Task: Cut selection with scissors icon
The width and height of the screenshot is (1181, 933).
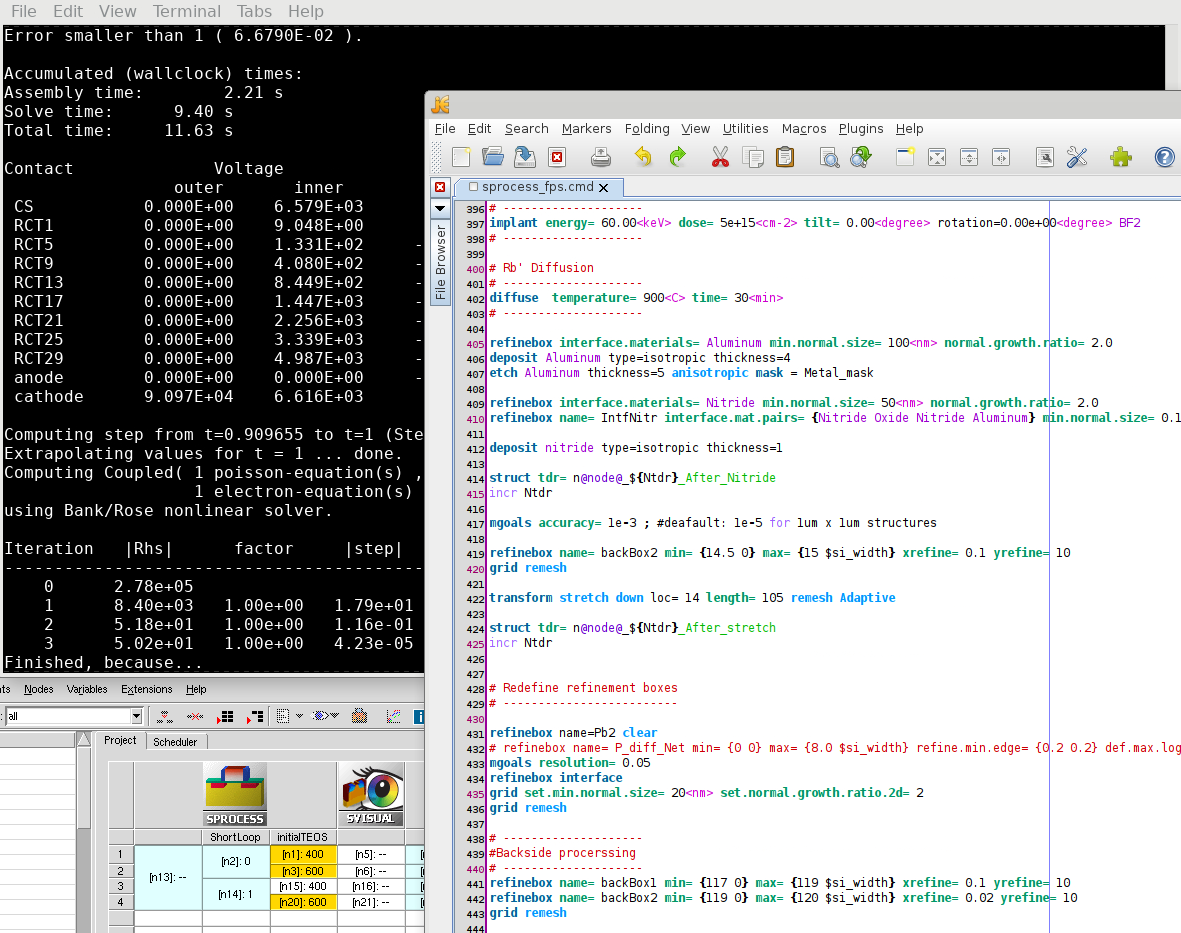Action: tap(720, 157)
